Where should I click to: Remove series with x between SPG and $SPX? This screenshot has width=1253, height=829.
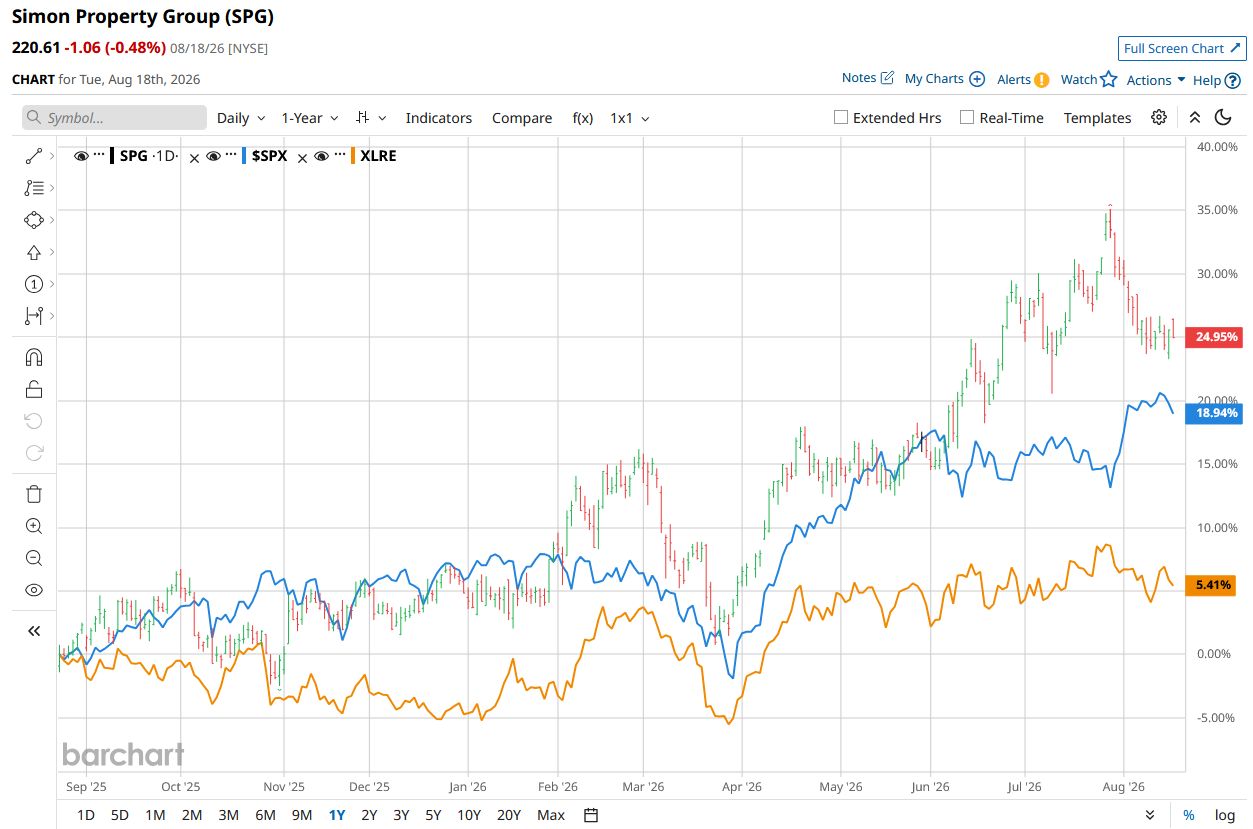(x=195, y=157)
